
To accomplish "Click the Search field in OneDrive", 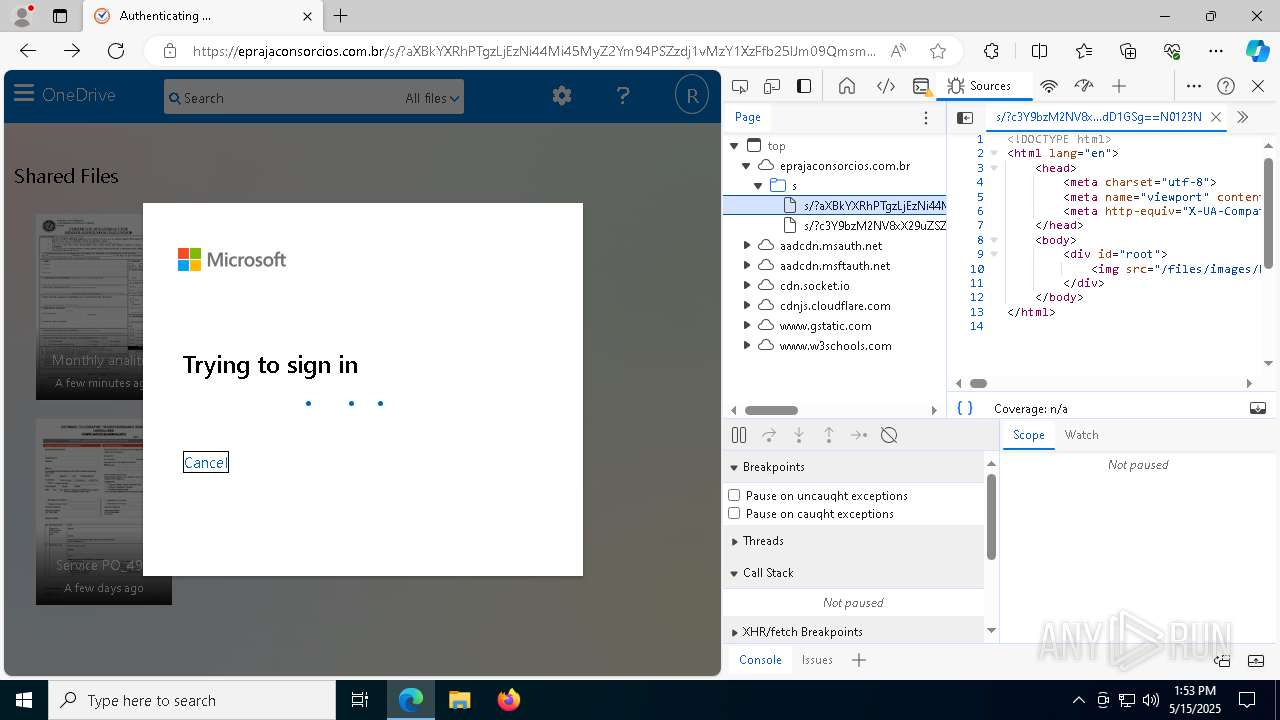I will (282, 98).
